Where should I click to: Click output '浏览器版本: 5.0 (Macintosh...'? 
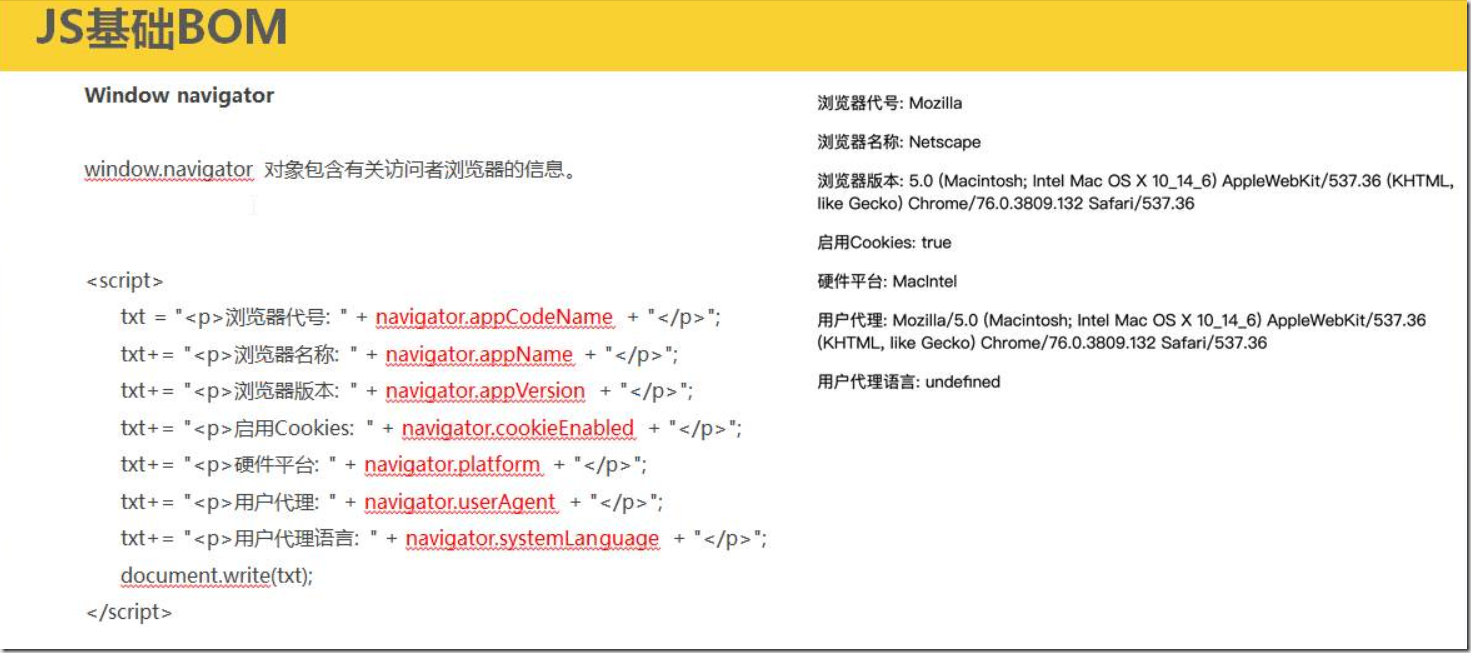[1136, 192]
